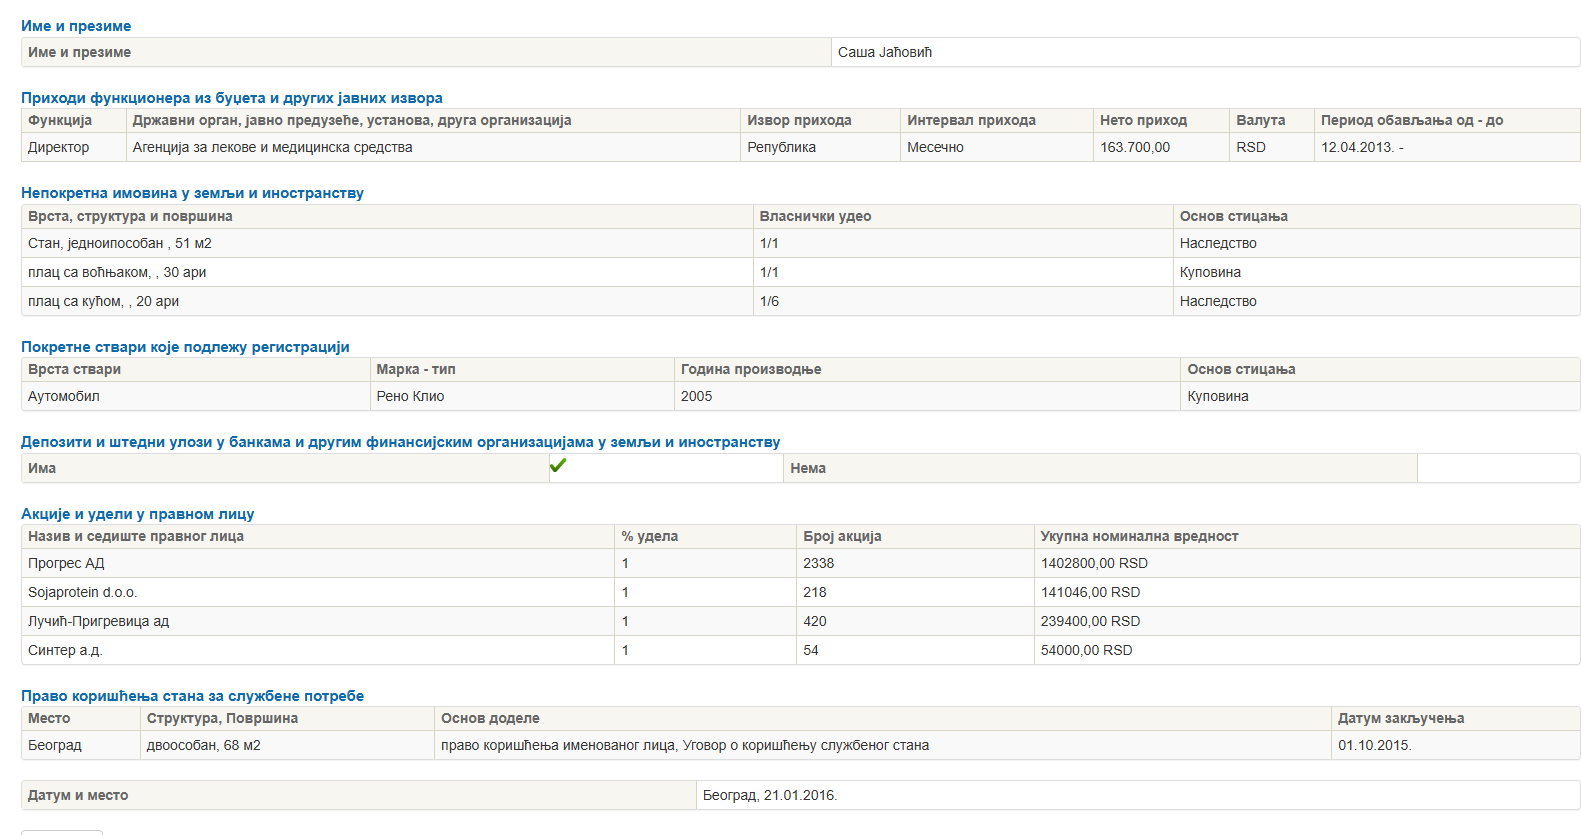Select the Sojaprotein d.o.o. row
Screen dimensions: 1581x835
coord(82,592)
